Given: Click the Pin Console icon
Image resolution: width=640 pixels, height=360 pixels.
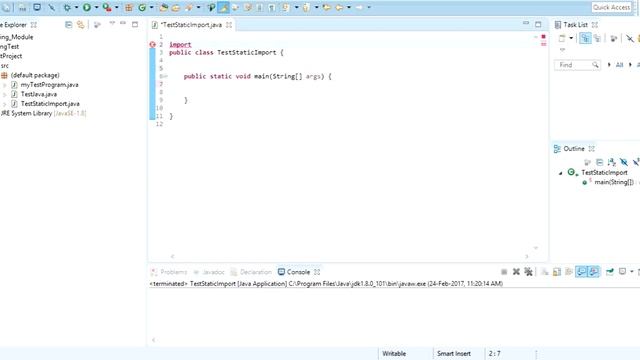Looking at the screenshot, I should (610, 272).
